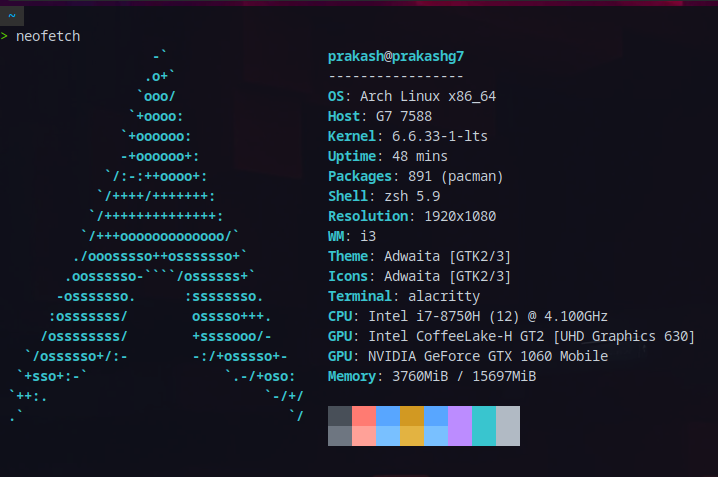Click the tilde directory indicator at top
This screenshot has height=477, width=718.
coord(12,16)
